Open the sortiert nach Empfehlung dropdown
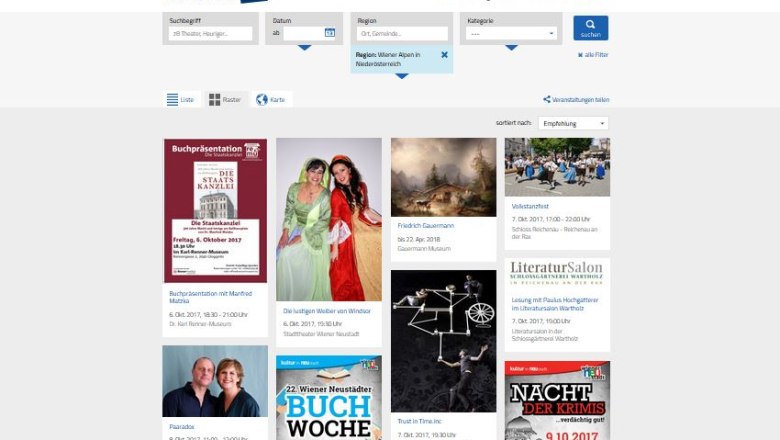 (x=573, y=123)
